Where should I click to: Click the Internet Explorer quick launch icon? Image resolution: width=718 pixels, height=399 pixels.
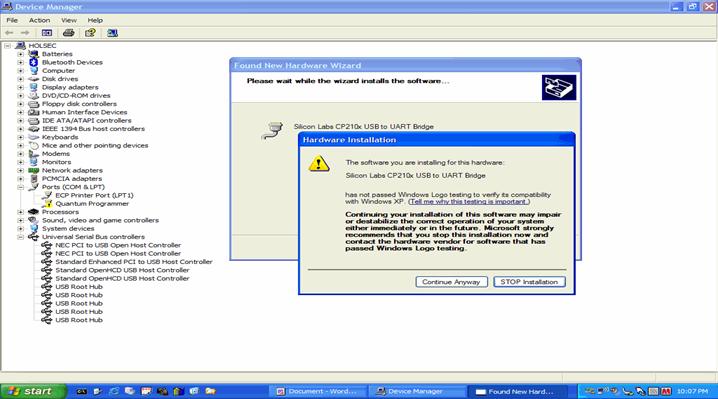[114, 391]
